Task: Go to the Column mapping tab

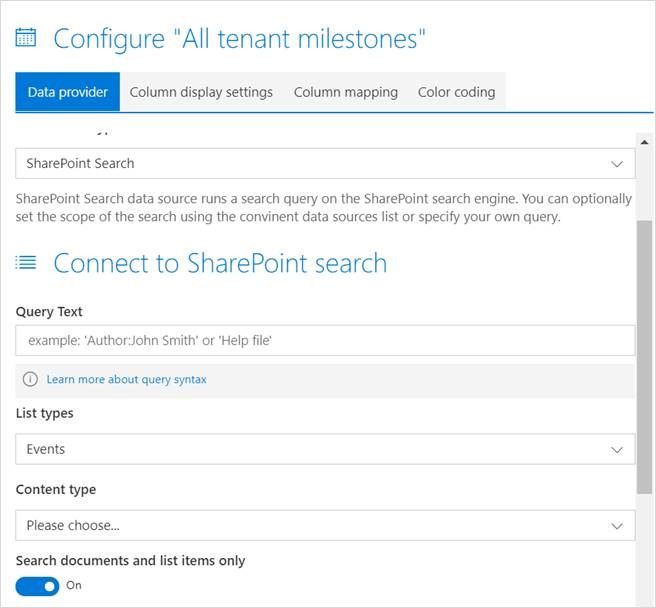Action: pyautogui.click(x=346, y=92)
